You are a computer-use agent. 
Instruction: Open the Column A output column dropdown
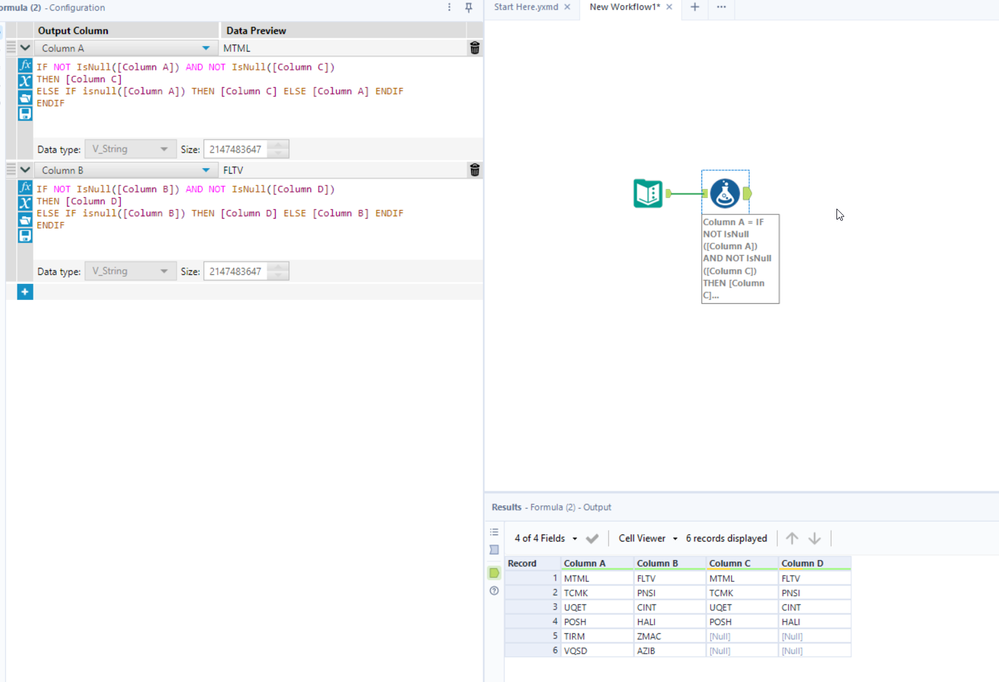(x=206, y=48)
